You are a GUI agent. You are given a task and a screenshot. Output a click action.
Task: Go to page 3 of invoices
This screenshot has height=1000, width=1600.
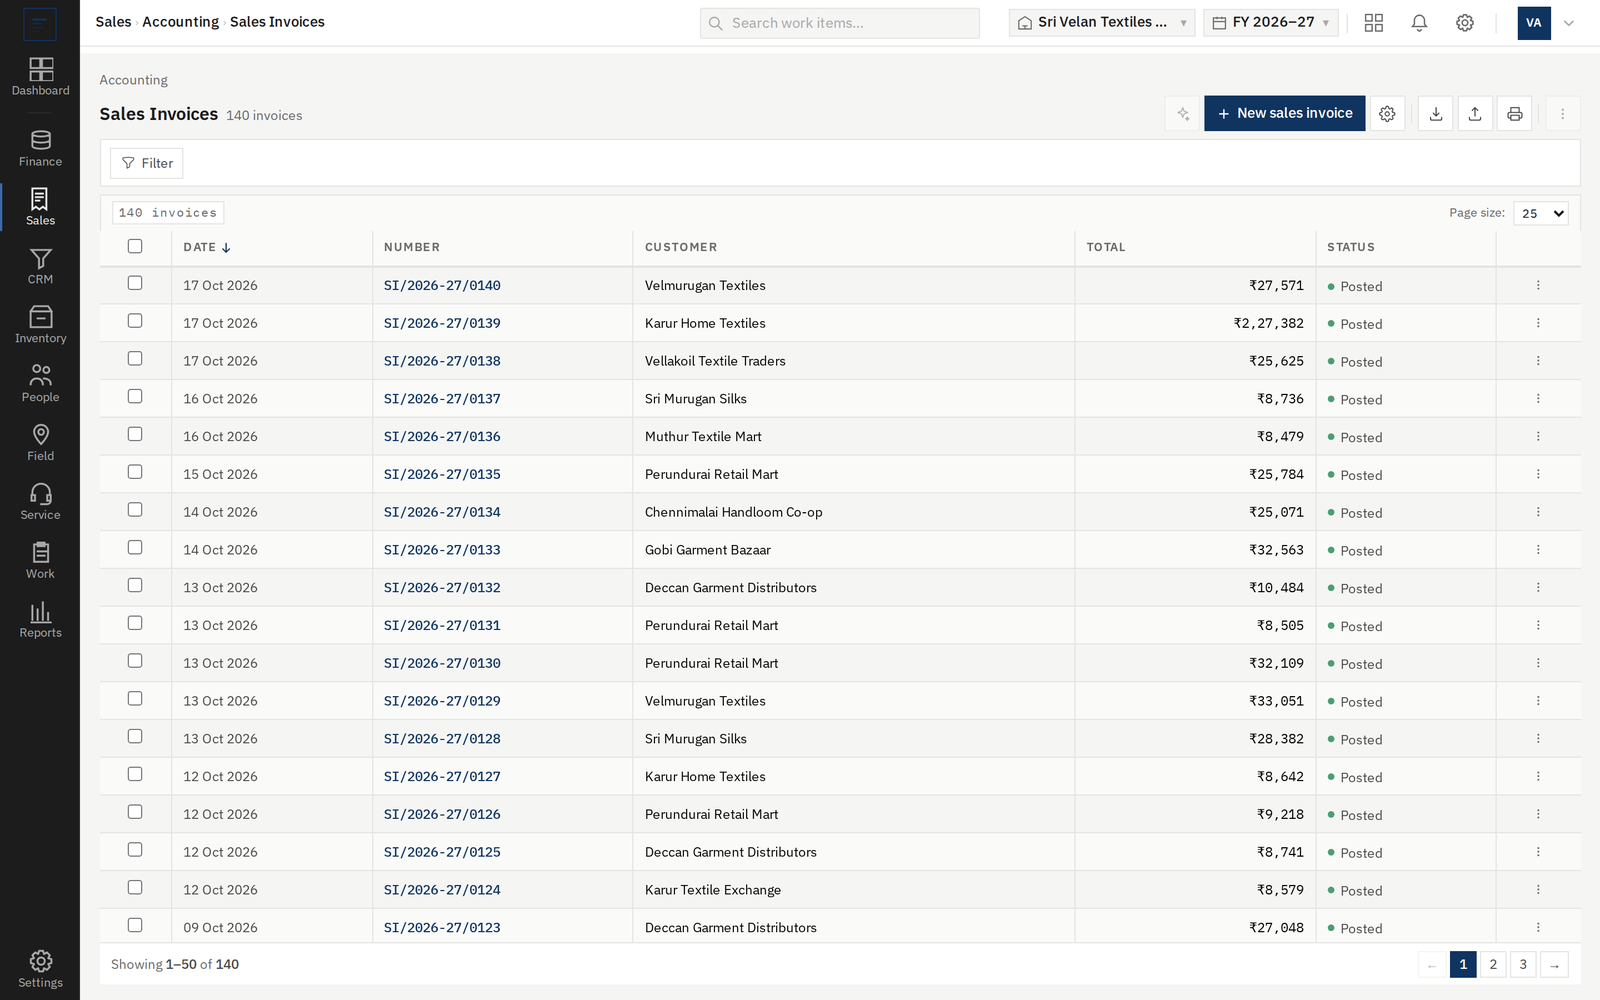coord(1523,965)
